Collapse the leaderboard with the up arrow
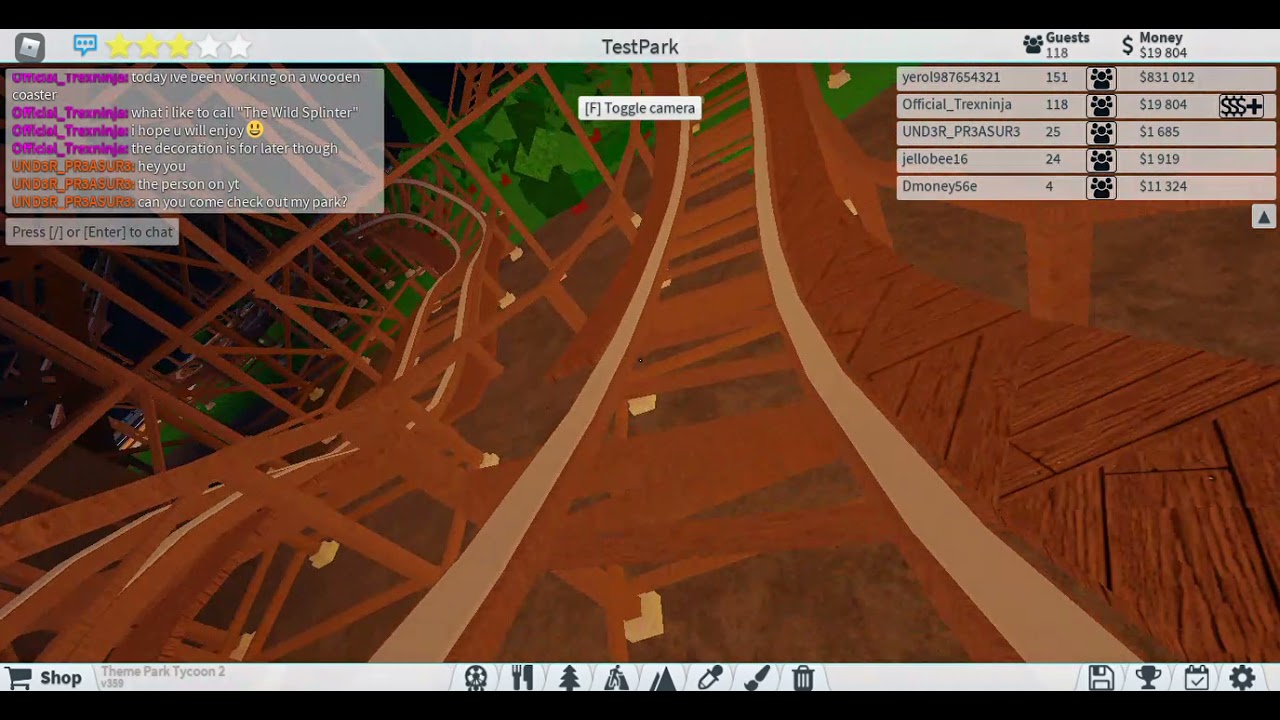Viewport: 1280px width, 720px height. pyautogui.click(x=1264, y=217)
